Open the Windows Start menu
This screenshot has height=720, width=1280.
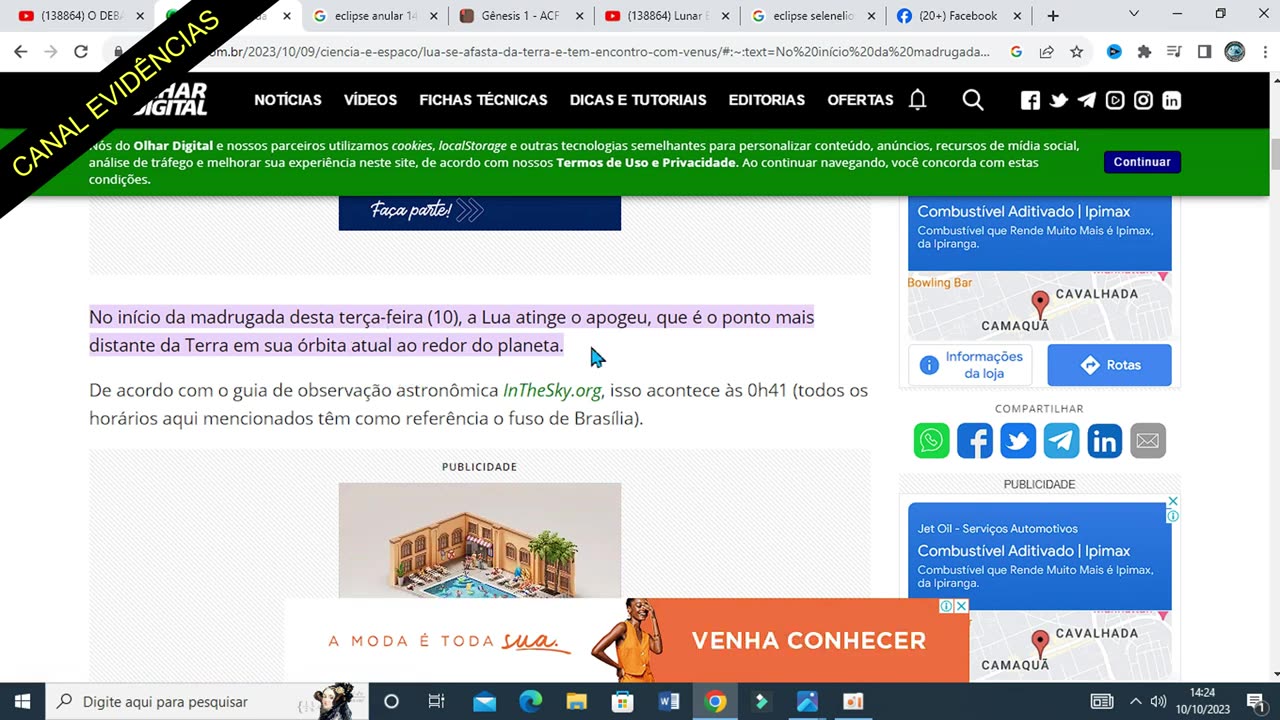click(x=22, y=702)
